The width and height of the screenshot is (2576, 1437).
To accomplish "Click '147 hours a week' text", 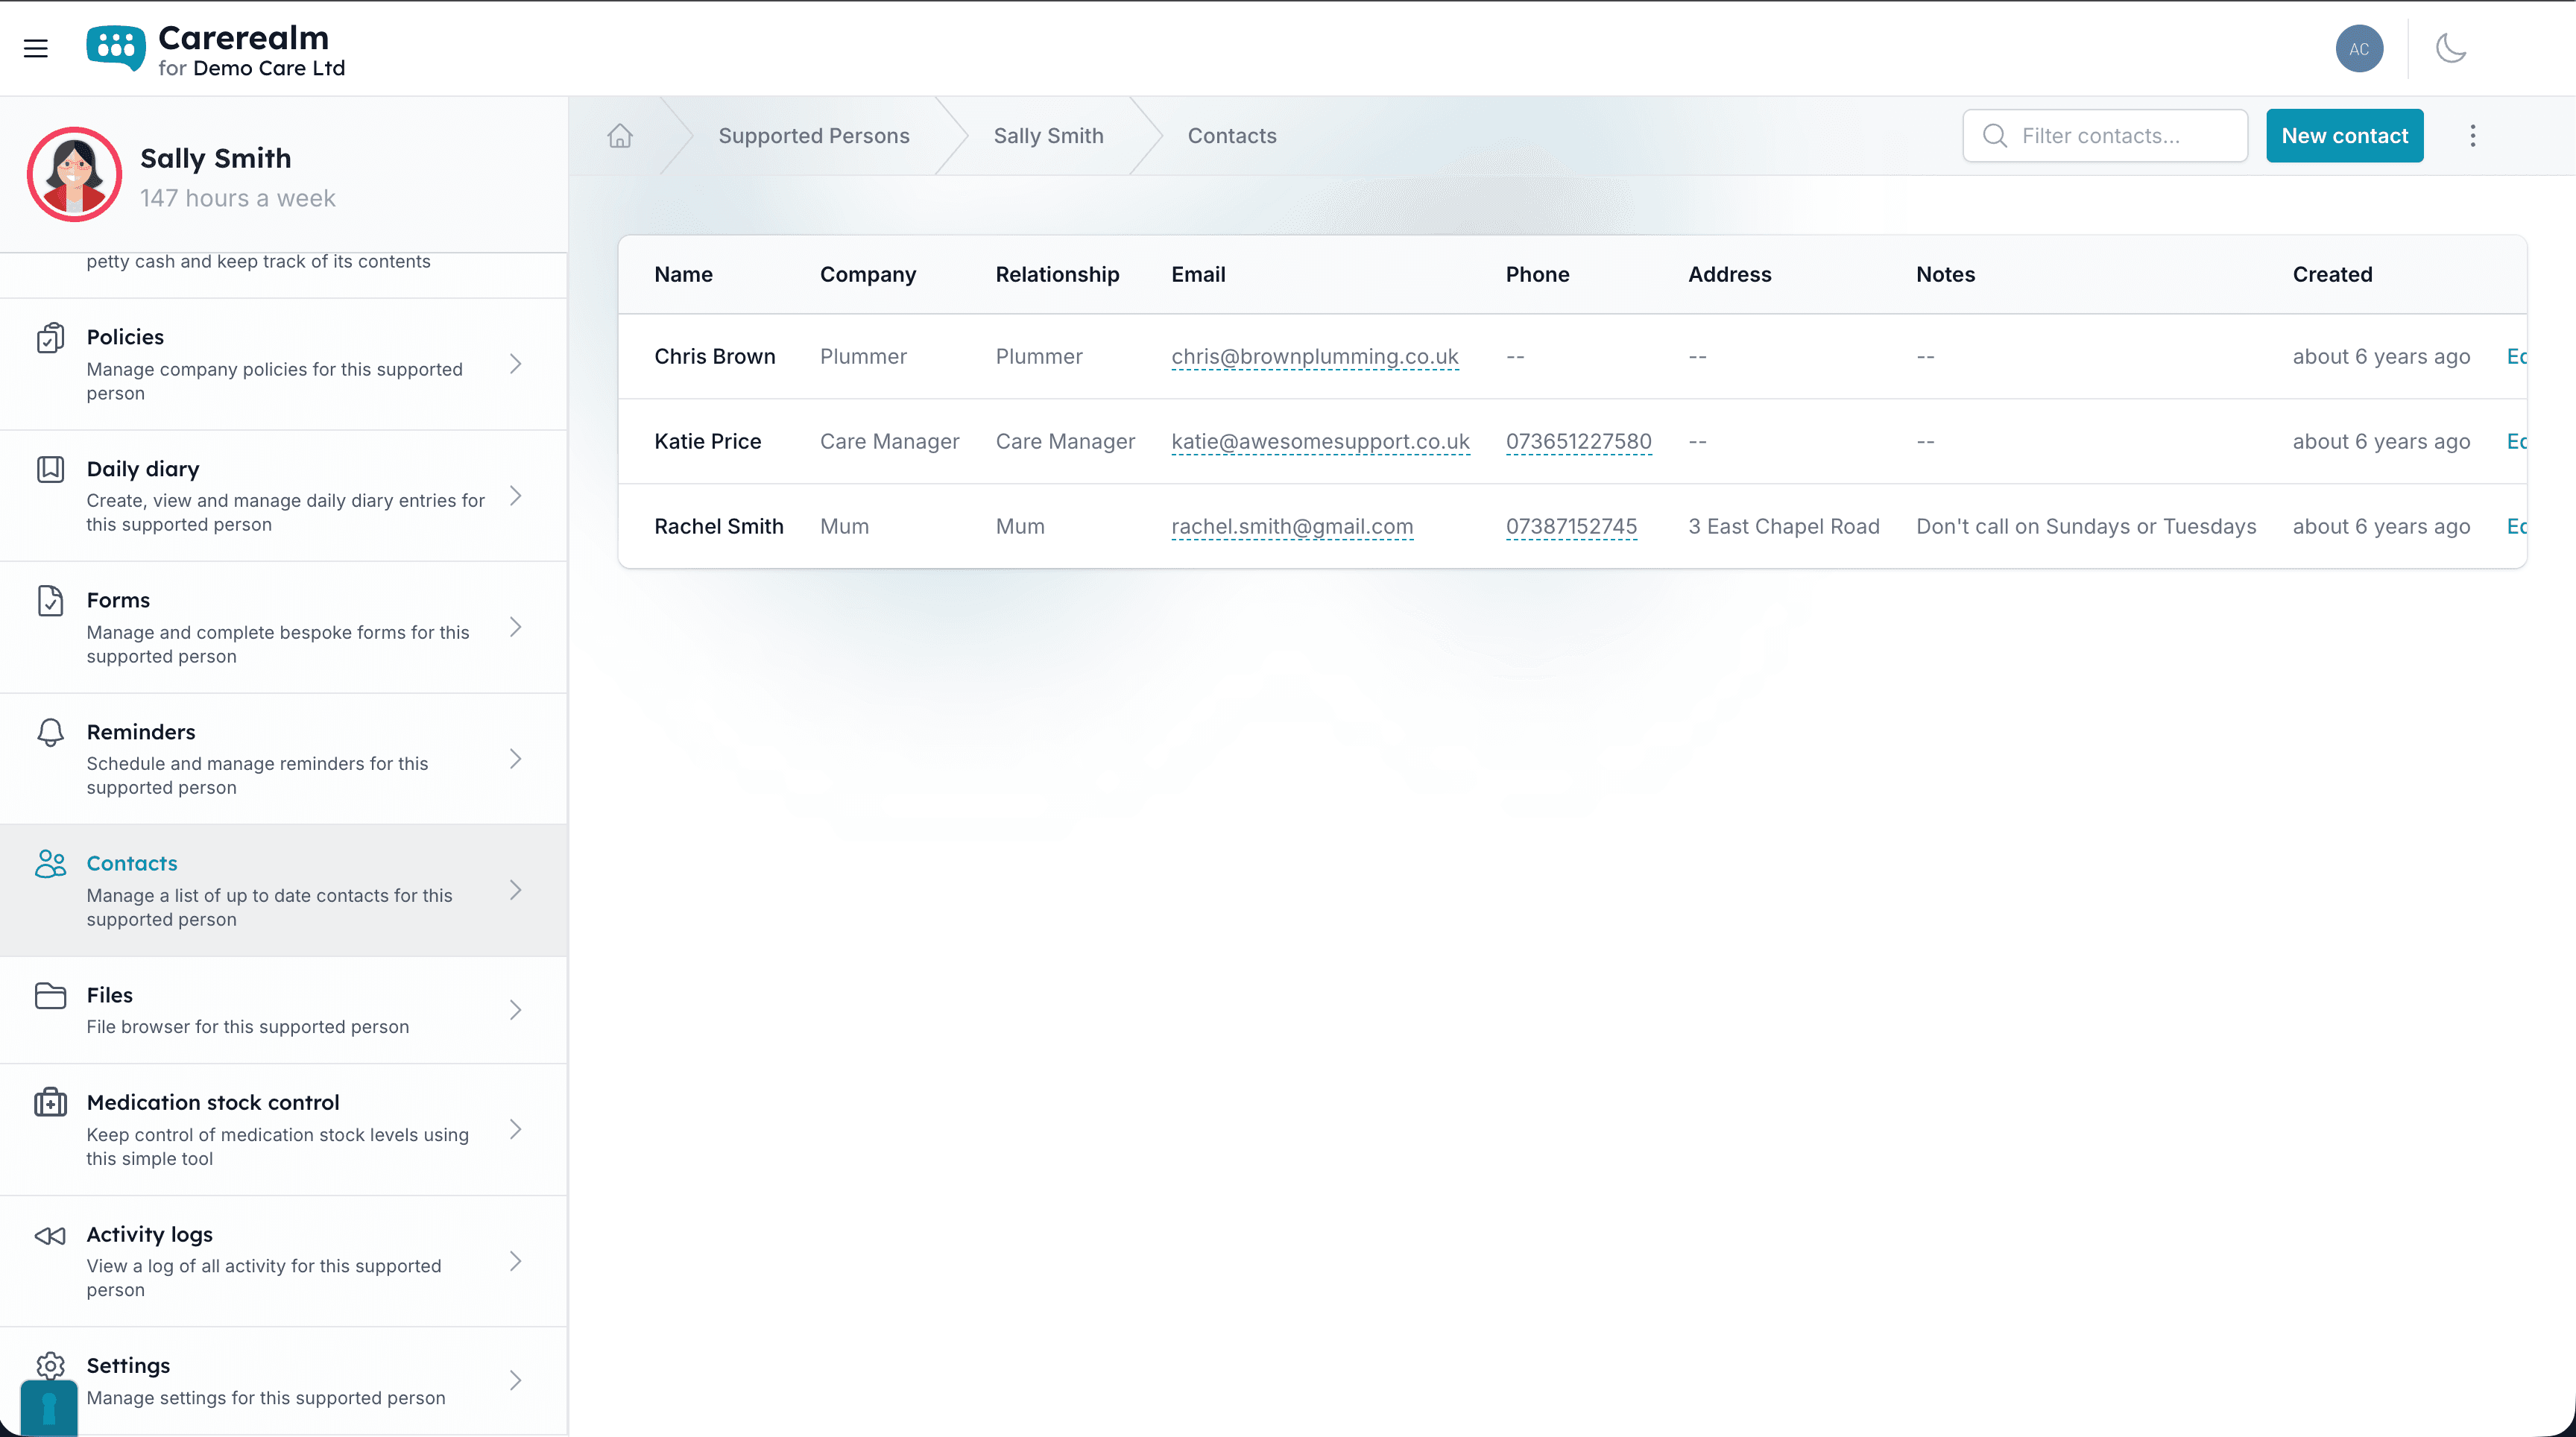I will [x=238, y=199].
